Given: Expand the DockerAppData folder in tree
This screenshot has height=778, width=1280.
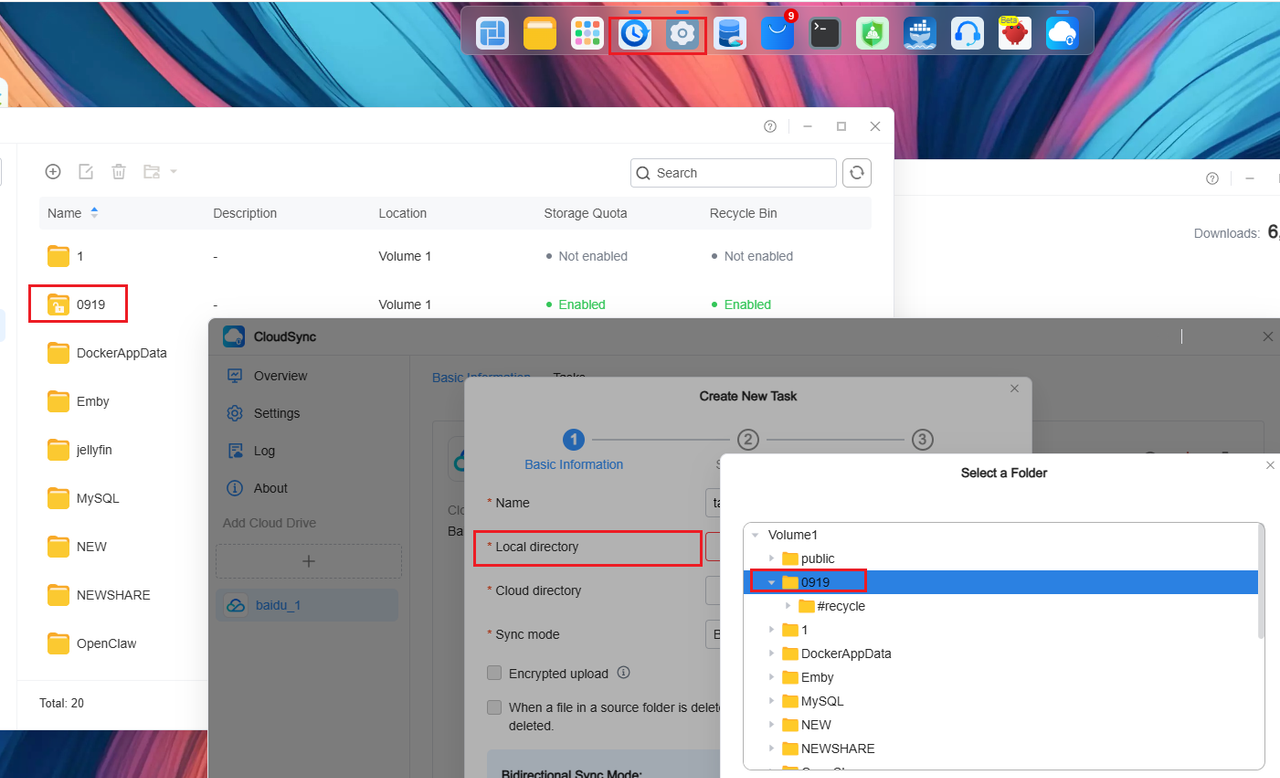Looking at the screenshot, I should pos(771,653).
